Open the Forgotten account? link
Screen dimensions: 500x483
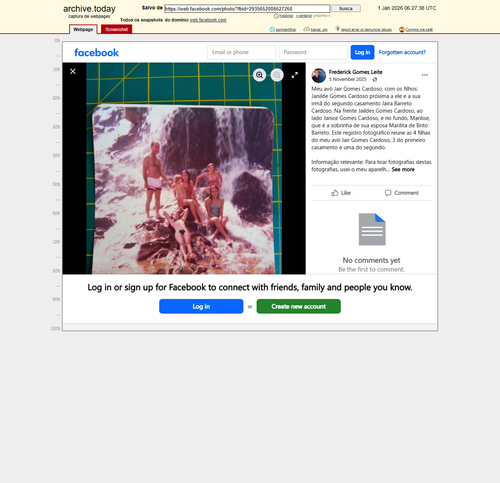[x=402, y=52]
